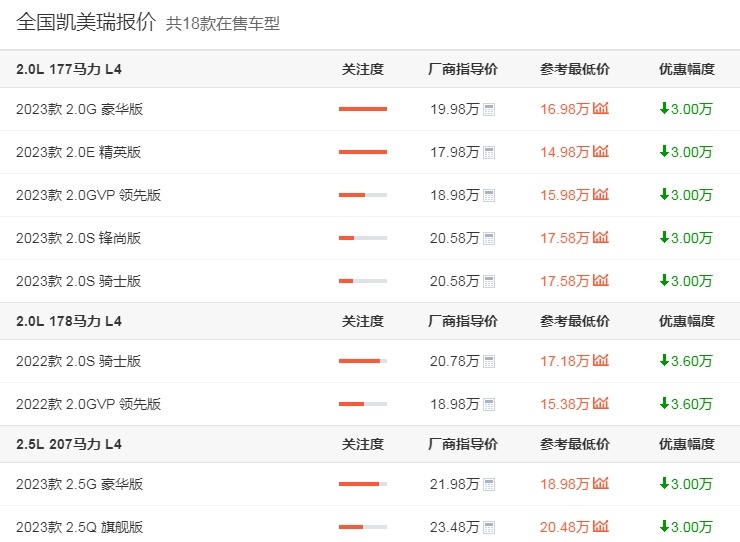Image resolution: width=740 pixels, height=542 pixels.
Task: Click calculator icon for 2023款 2.0S 骑士版
Action: point(489,281)
